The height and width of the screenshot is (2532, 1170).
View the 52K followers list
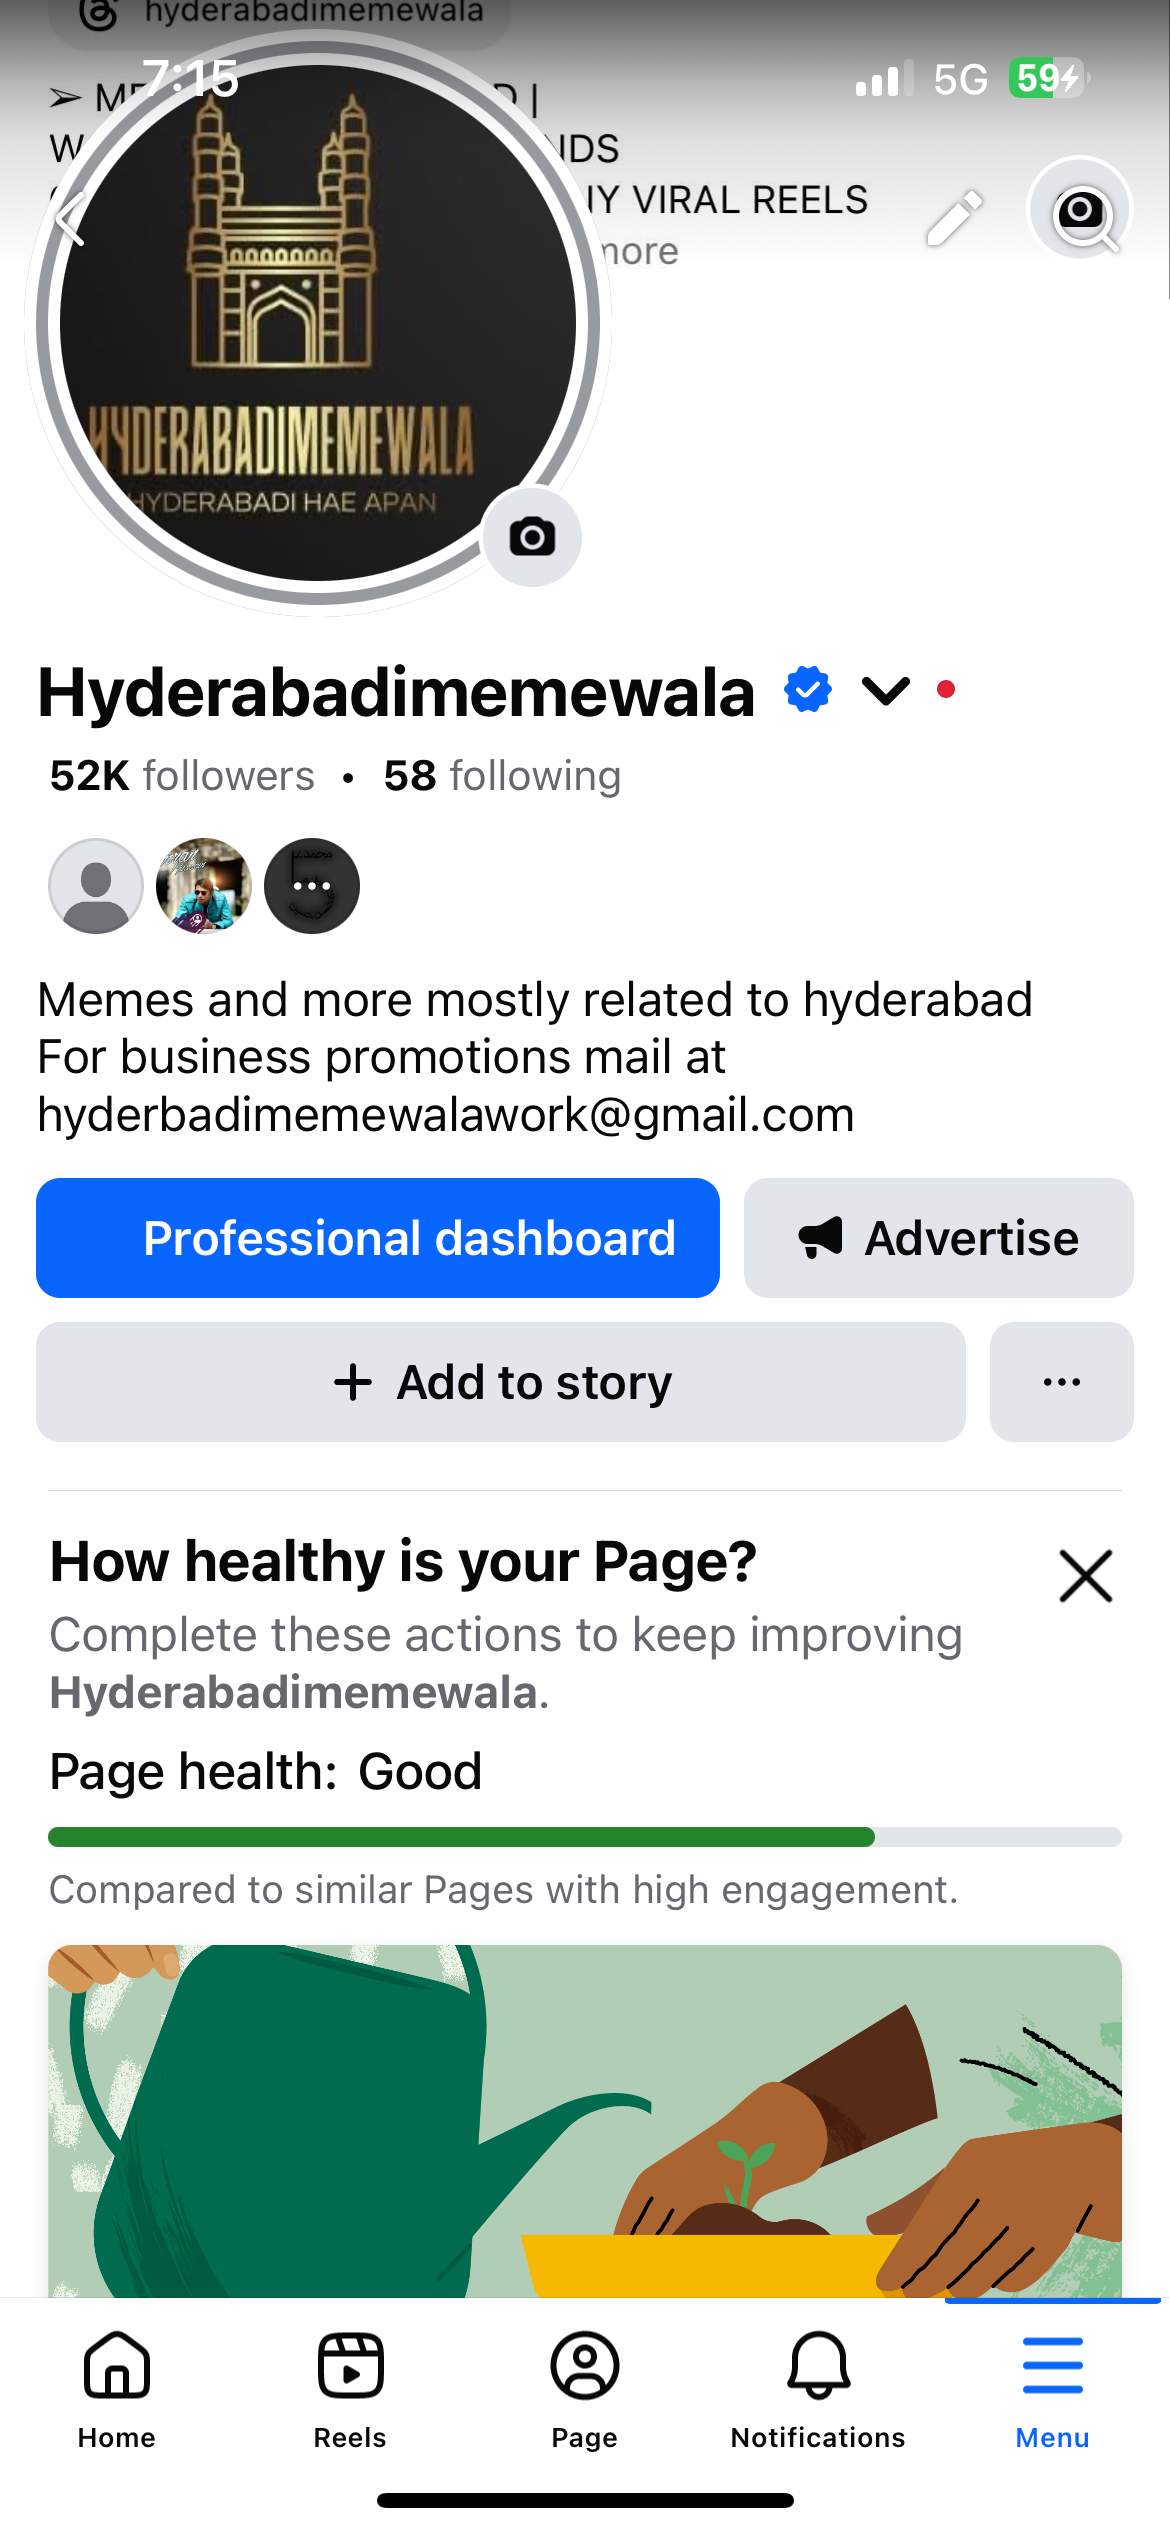click(180, 775)
